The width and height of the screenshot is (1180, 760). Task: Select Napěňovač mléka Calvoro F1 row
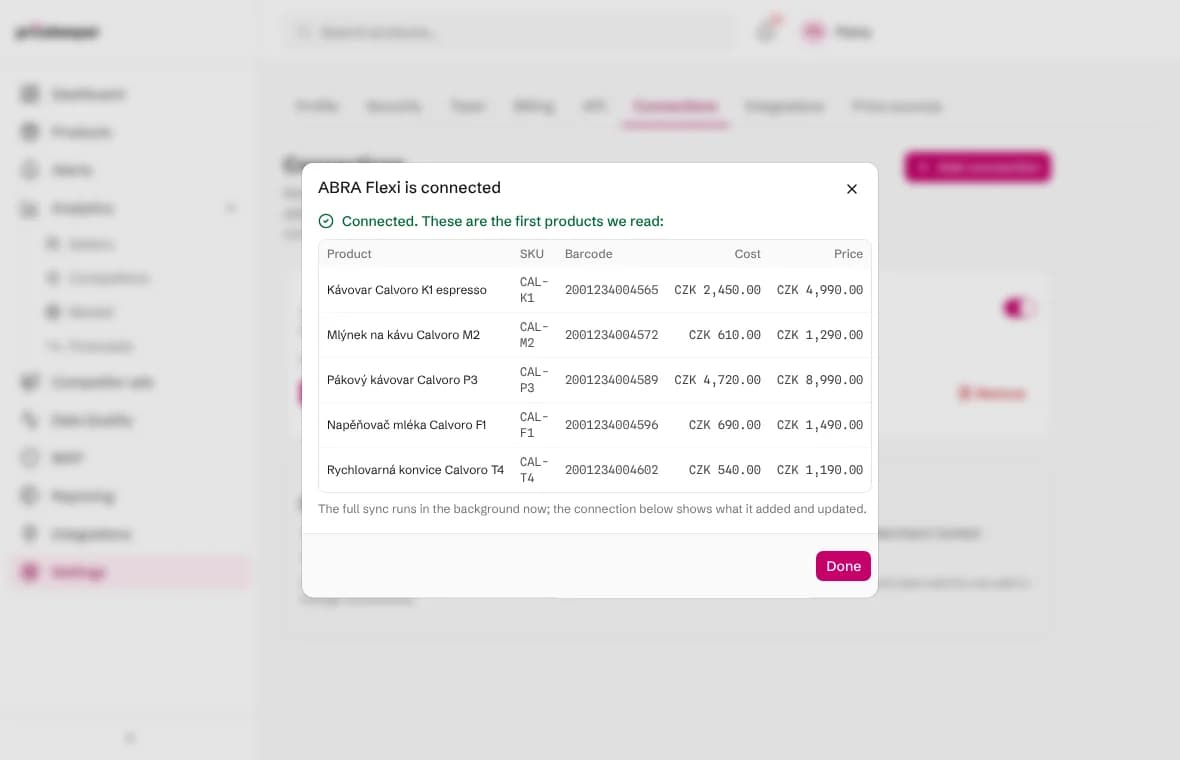click(x=595, y=425)
